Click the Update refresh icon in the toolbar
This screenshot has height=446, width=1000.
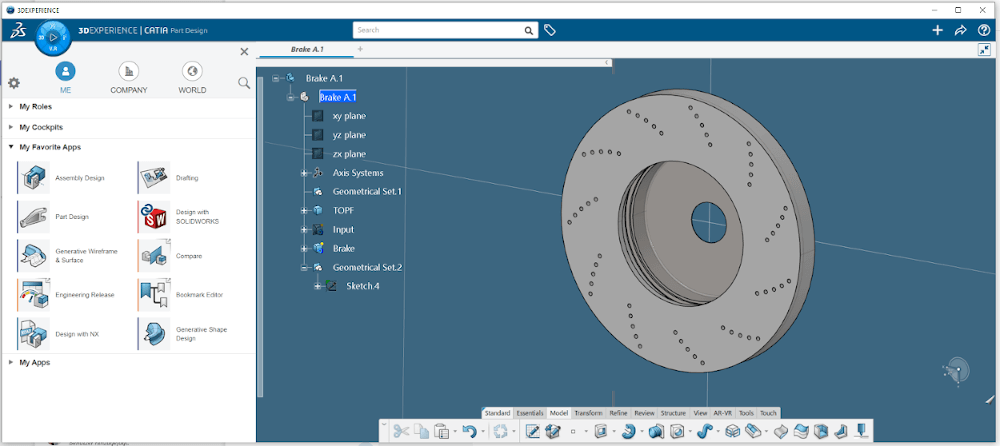pyautogui.click(x=500, y=431)
